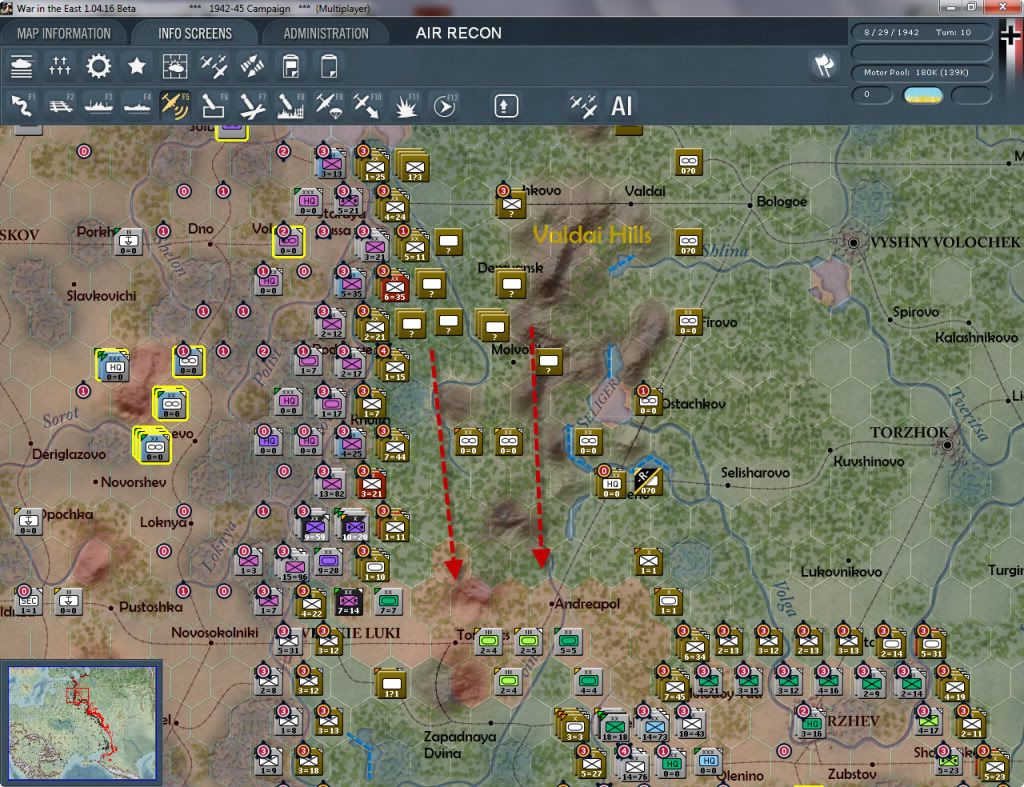Select the 15=96 unit counter
This screenshot has height=787, width=1024.
[294, 566]
